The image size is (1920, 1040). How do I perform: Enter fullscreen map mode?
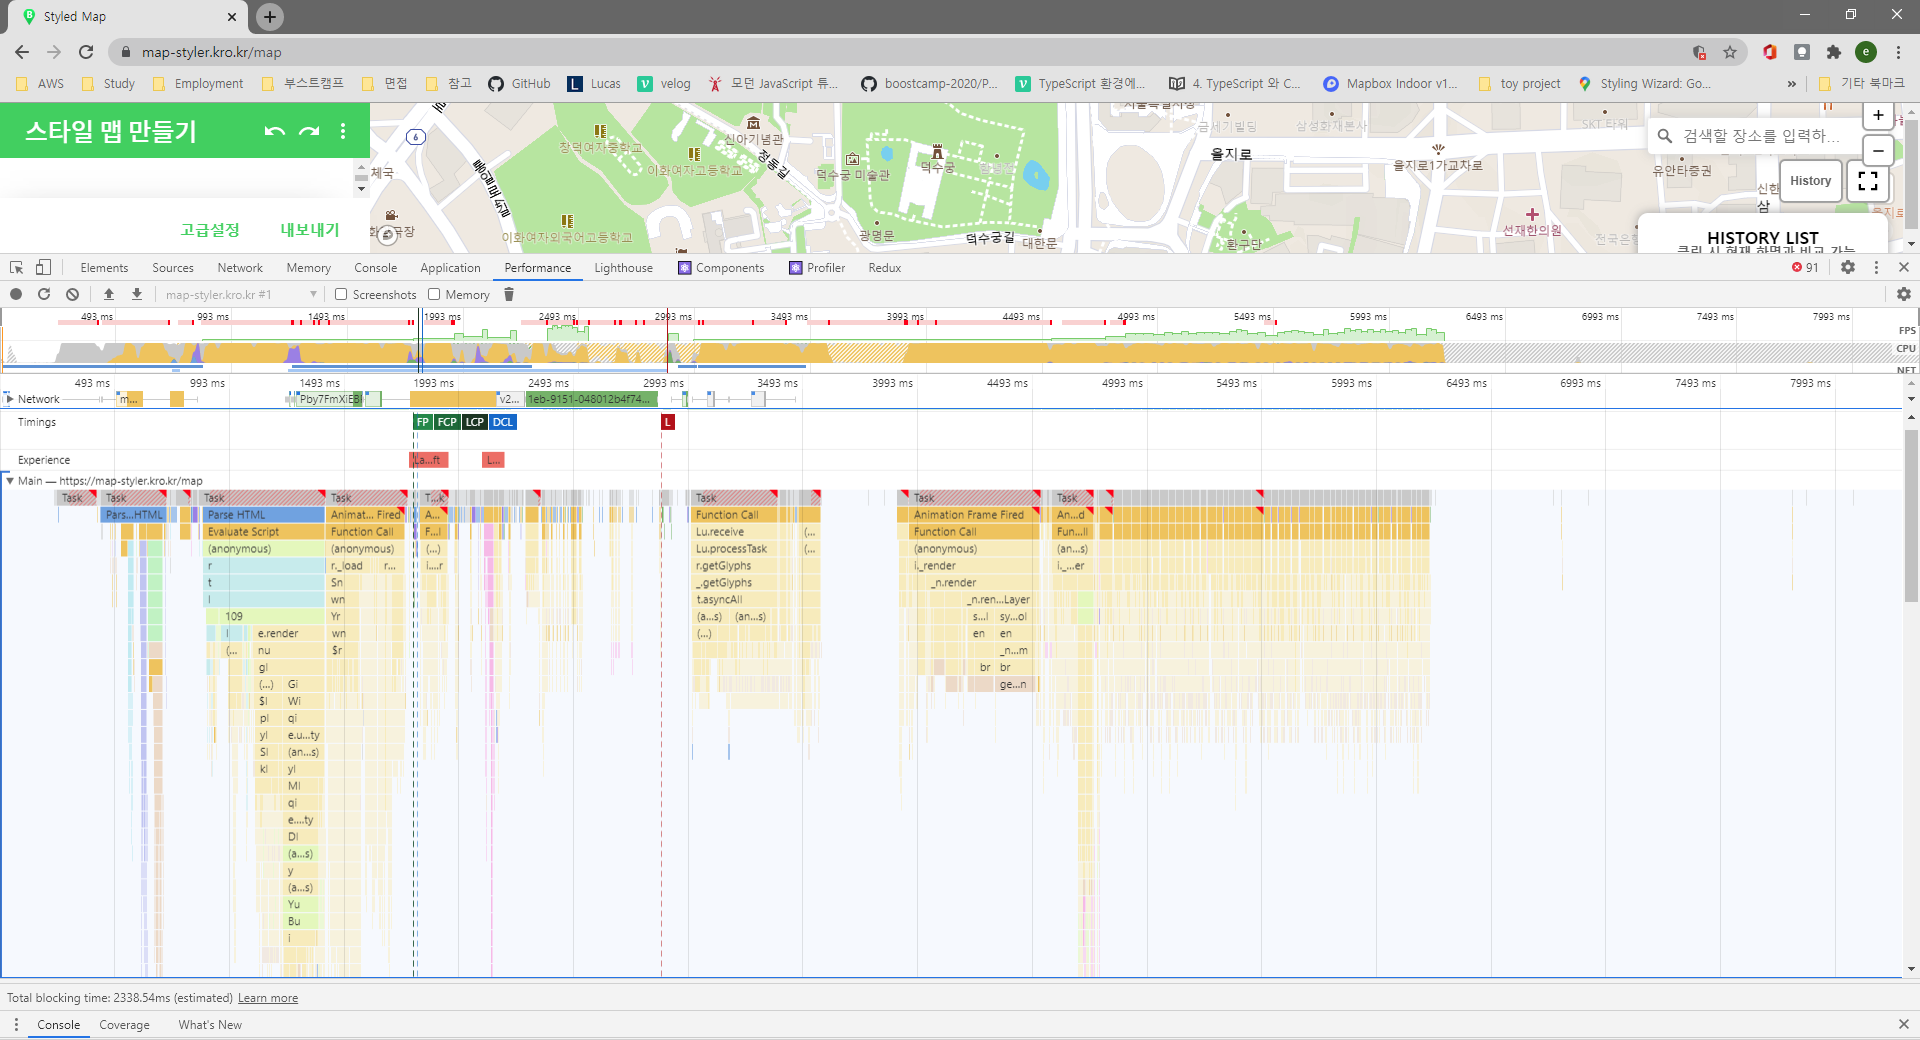[1868, 181]
